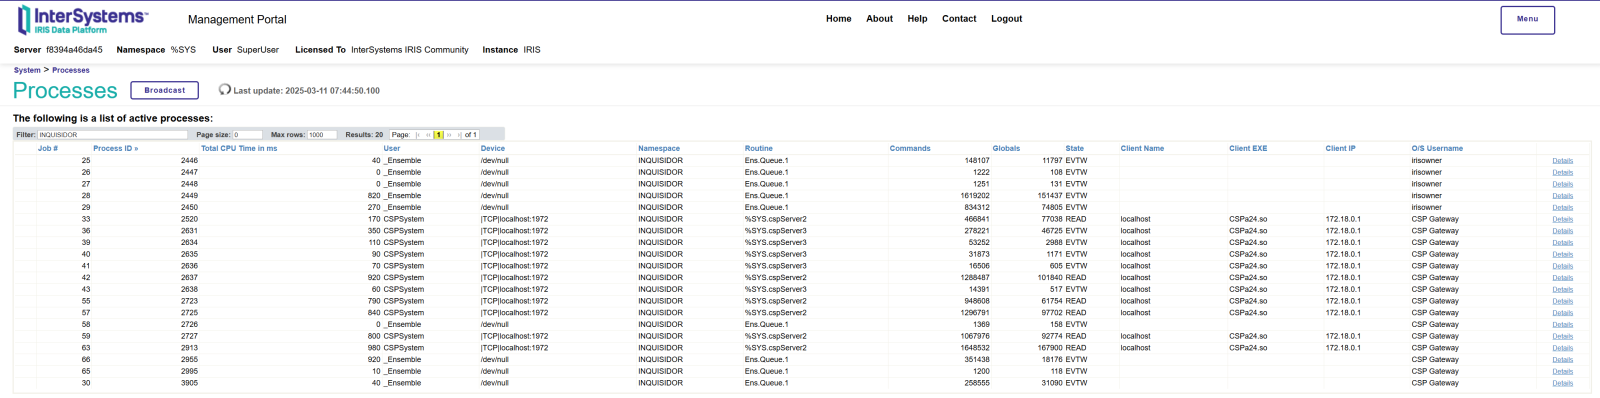Screen dimensions: 1600x398
Task: Open Details for process 2913
Action: tap(1563, 348)
